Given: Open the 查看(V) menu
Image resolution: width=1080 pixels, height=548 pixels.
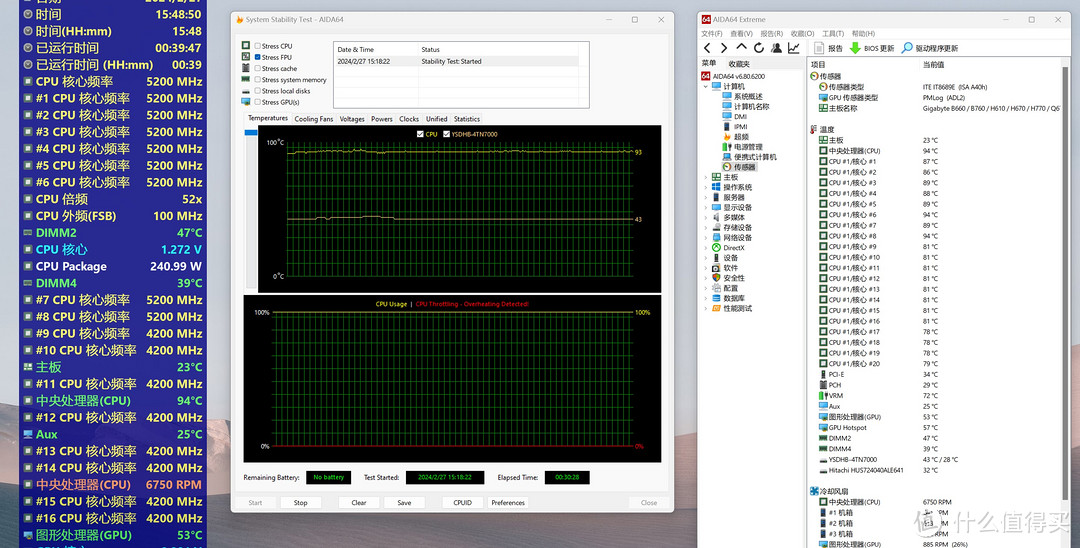Looking at the screenshot, I should point(741,34).
